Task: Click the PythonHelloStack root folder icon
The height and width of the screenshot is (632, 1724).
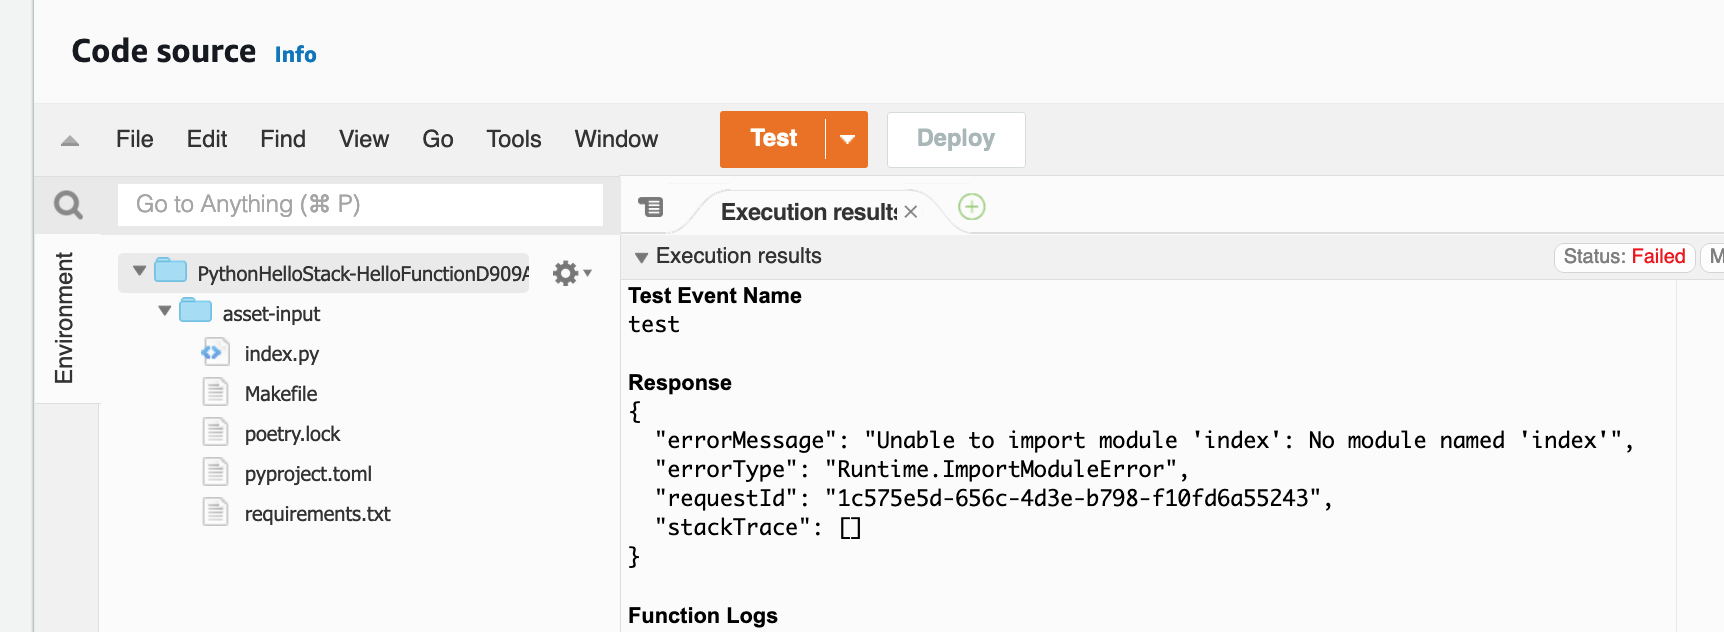Action: click(x=171, y=271)
